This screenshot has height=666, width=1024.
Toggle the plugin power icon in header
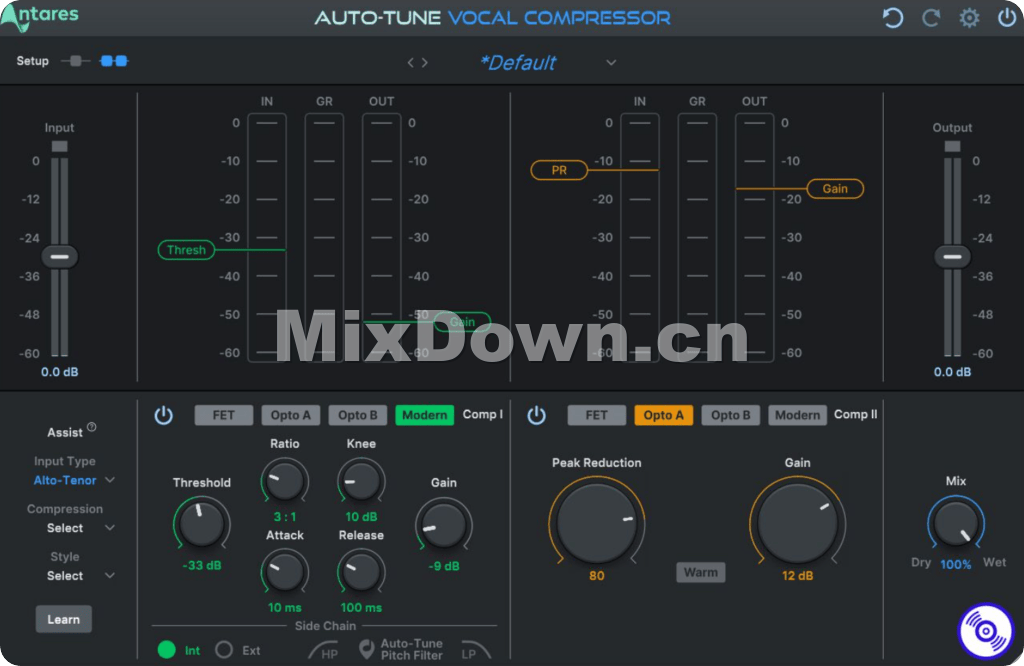click(1006, 18)
